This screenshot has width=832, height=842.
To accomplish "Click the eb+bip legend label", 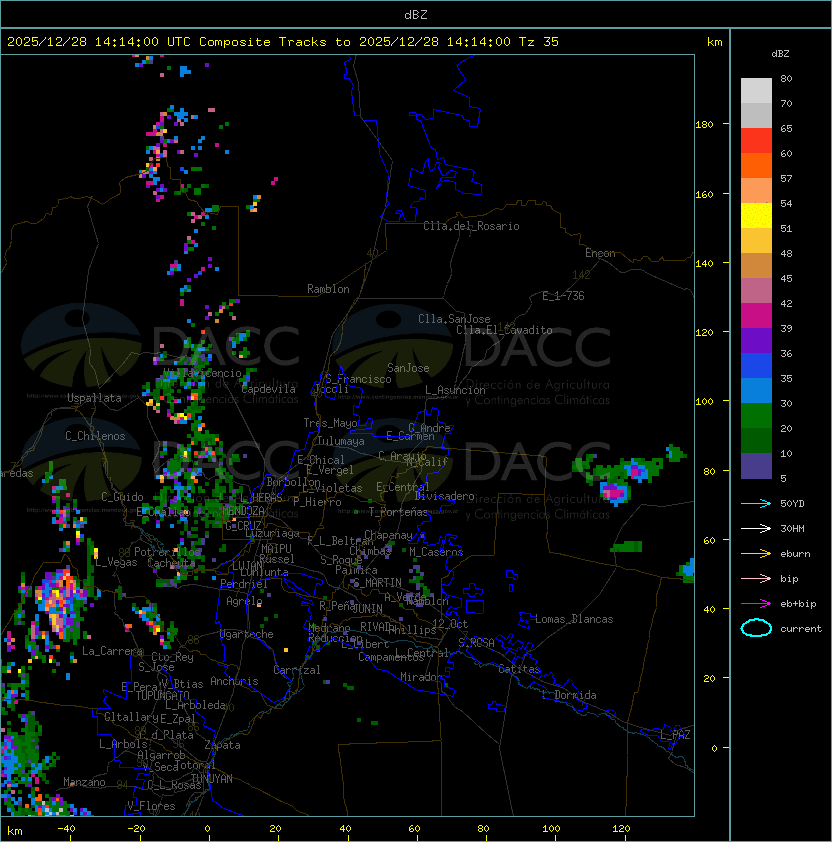I will tap(798, 604).
